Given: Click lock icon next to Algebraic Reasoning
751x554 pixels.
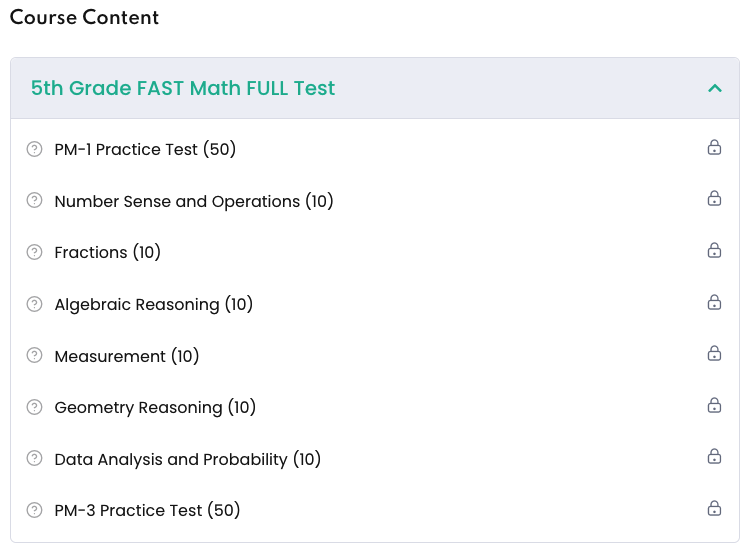Looking at the screenshot, I should [714, 303].
